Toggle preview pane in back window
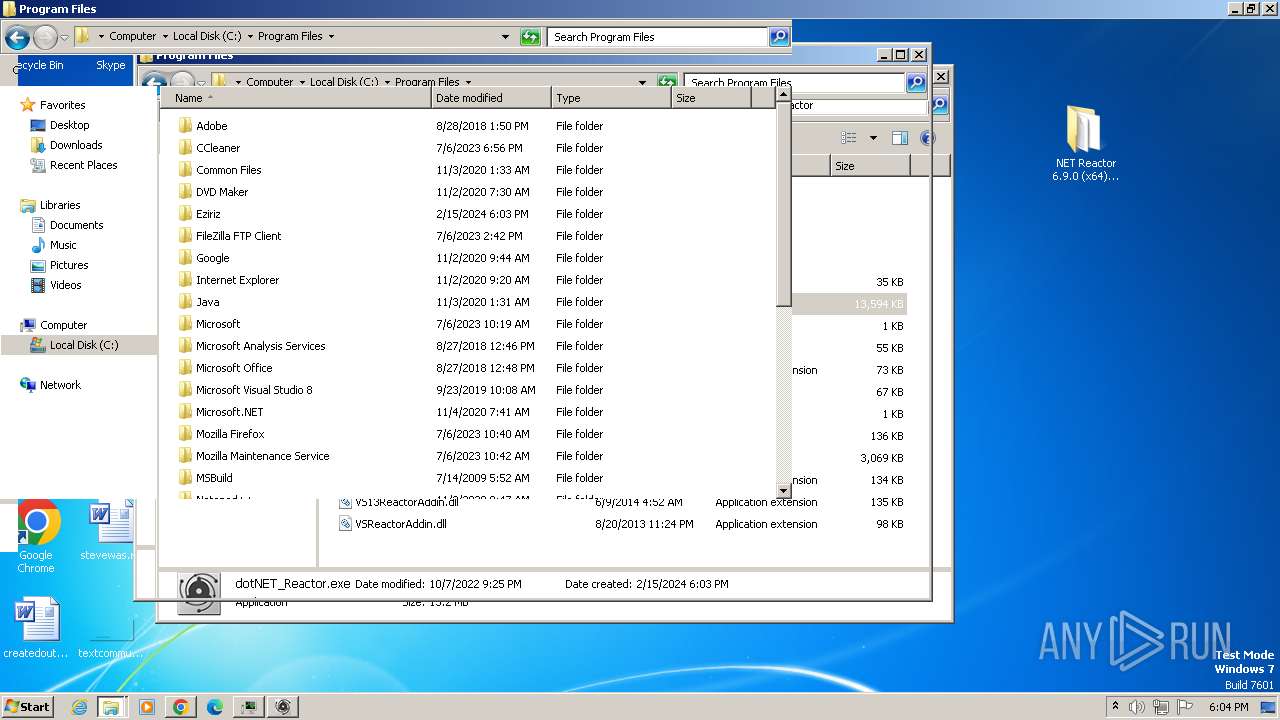Image resolution: width=1280 pixels, height=720 pixels. click(899, 138)
